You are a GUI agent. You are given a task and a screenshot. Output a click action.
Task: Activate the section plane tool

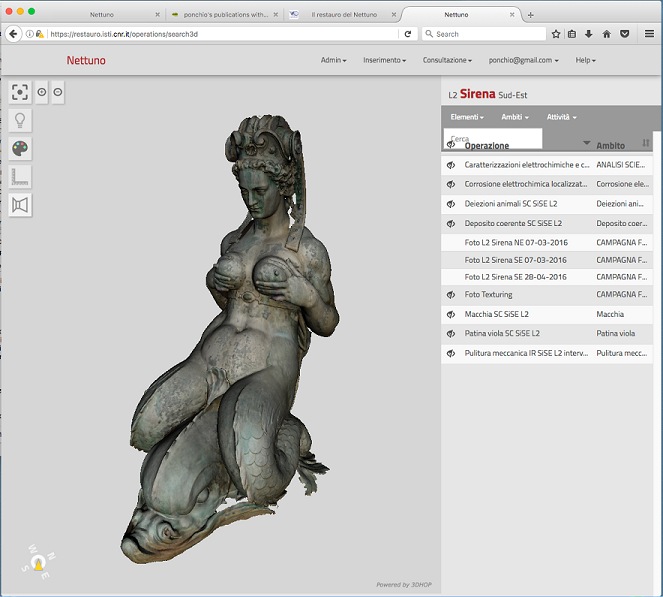(x=20, y=205)
